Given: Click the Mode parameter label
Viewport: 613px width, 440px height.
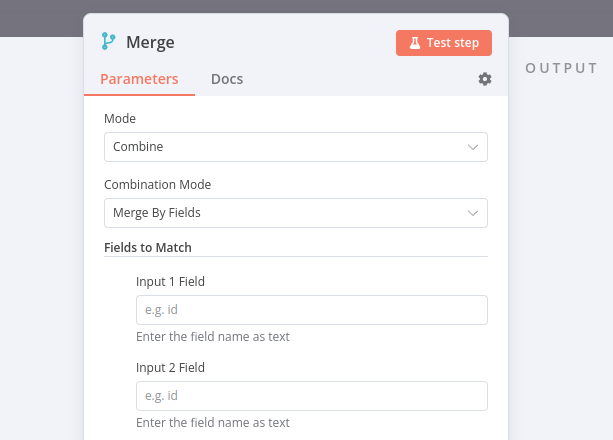Looking at the screenshot, I should [x=120, y=119].
